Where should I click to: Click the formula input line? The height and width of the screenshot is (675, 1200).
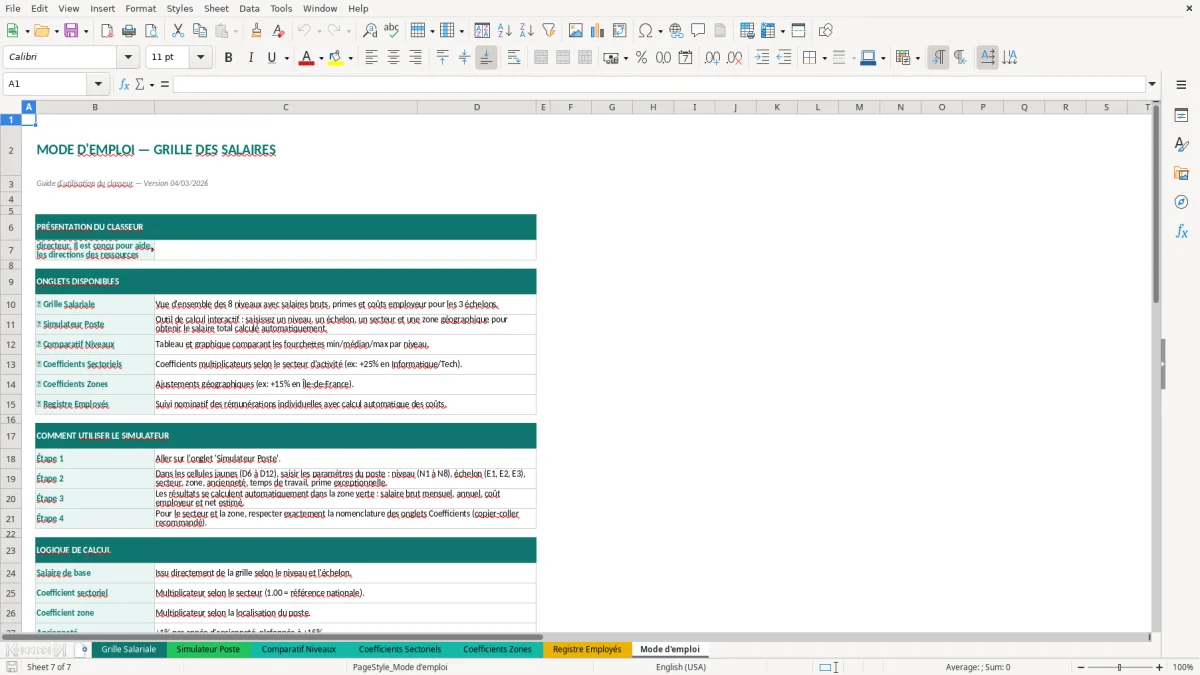tap(659, 84)
